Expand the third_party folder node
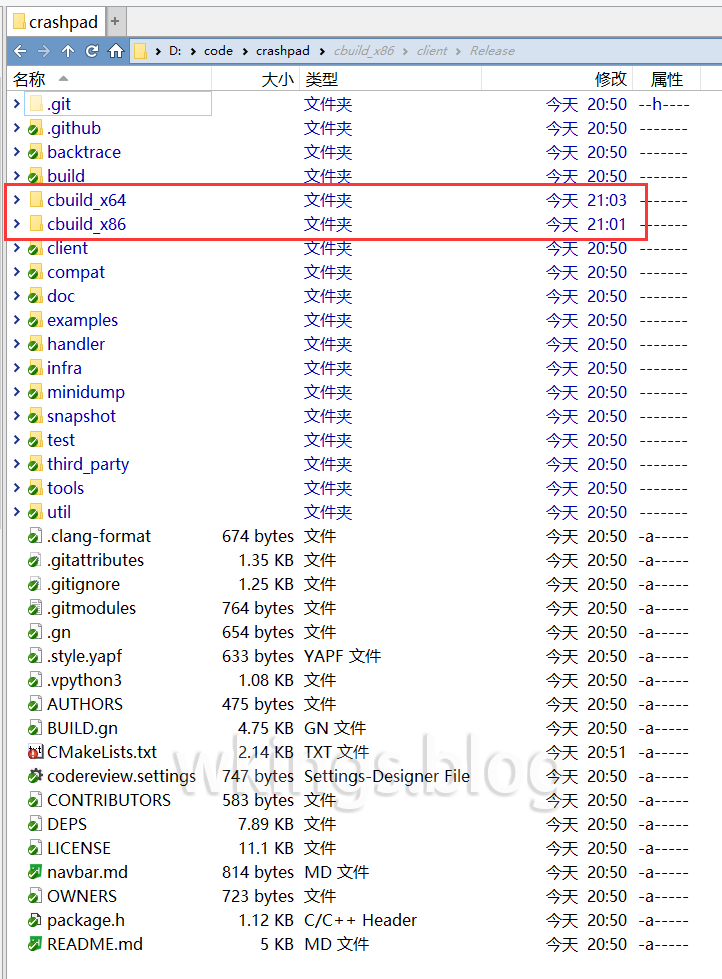The height and width of the screenshot is (979, 722). coord(16,464)
